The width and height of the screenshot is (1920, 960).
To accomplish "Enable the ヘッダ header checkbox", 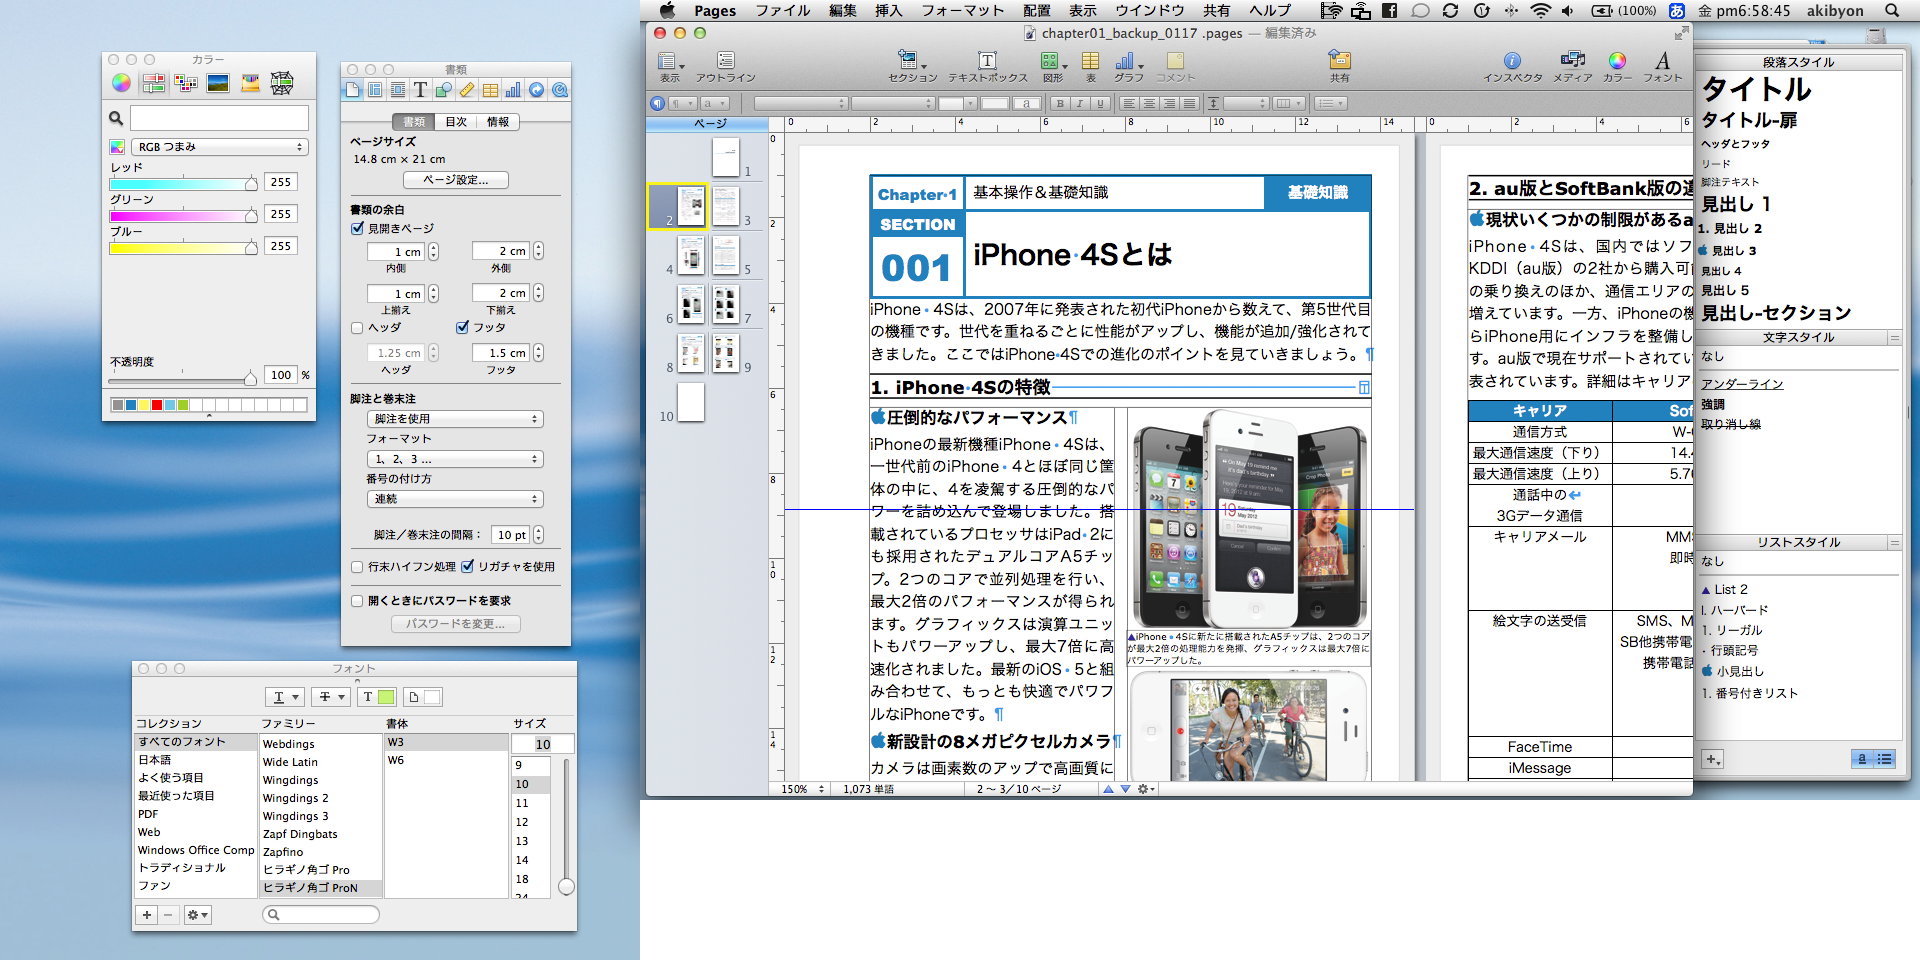I will click(x=357, y=327).
